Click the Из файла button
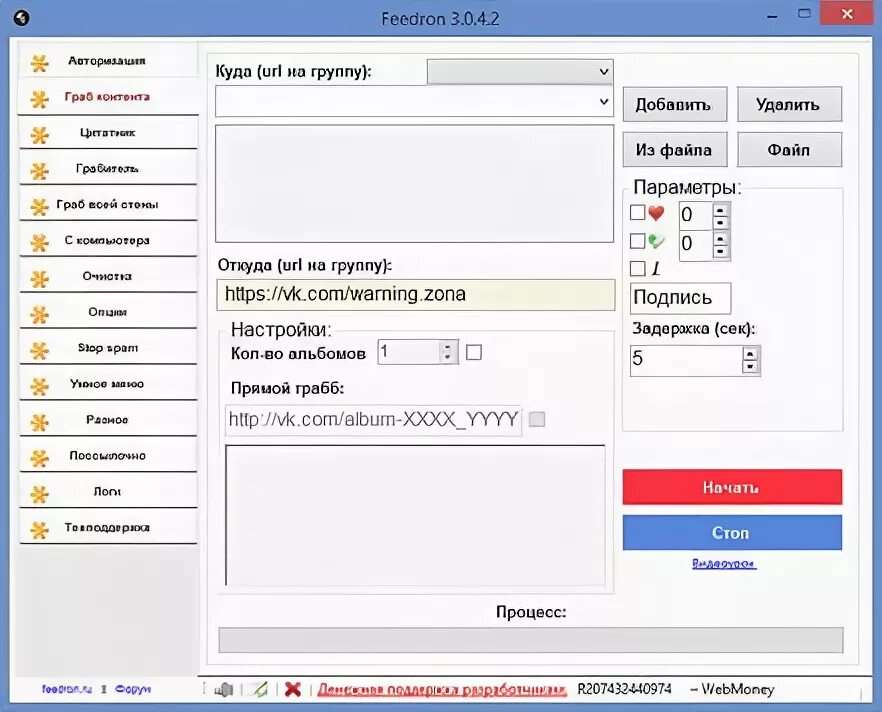The width and height of the screenshot is (882, 712). 674,150
